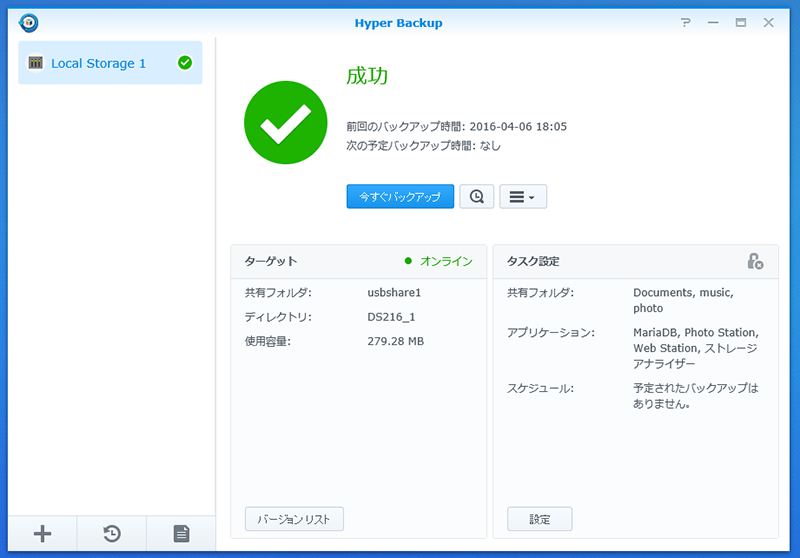This screenshot has height=558, width=800.
Task: Click the 279.28 MB used capacity value
Action: [x=395, y=341]
